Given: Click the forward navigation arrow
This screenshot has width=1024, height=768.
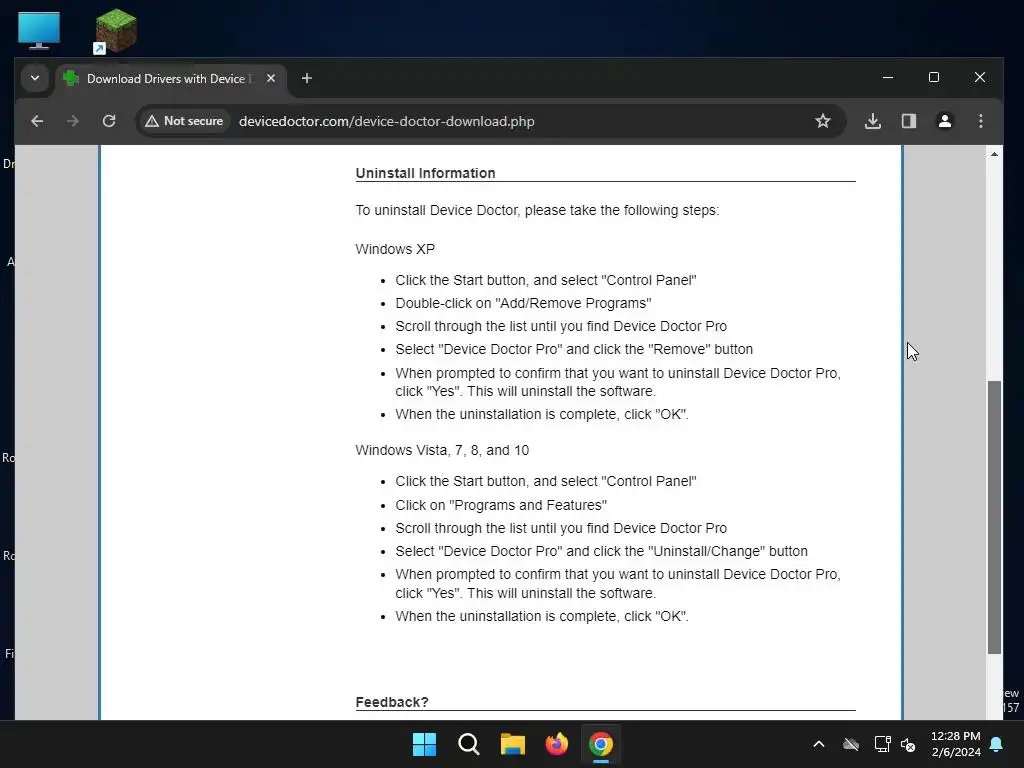Looking at the screenshot, I should 72,121.
